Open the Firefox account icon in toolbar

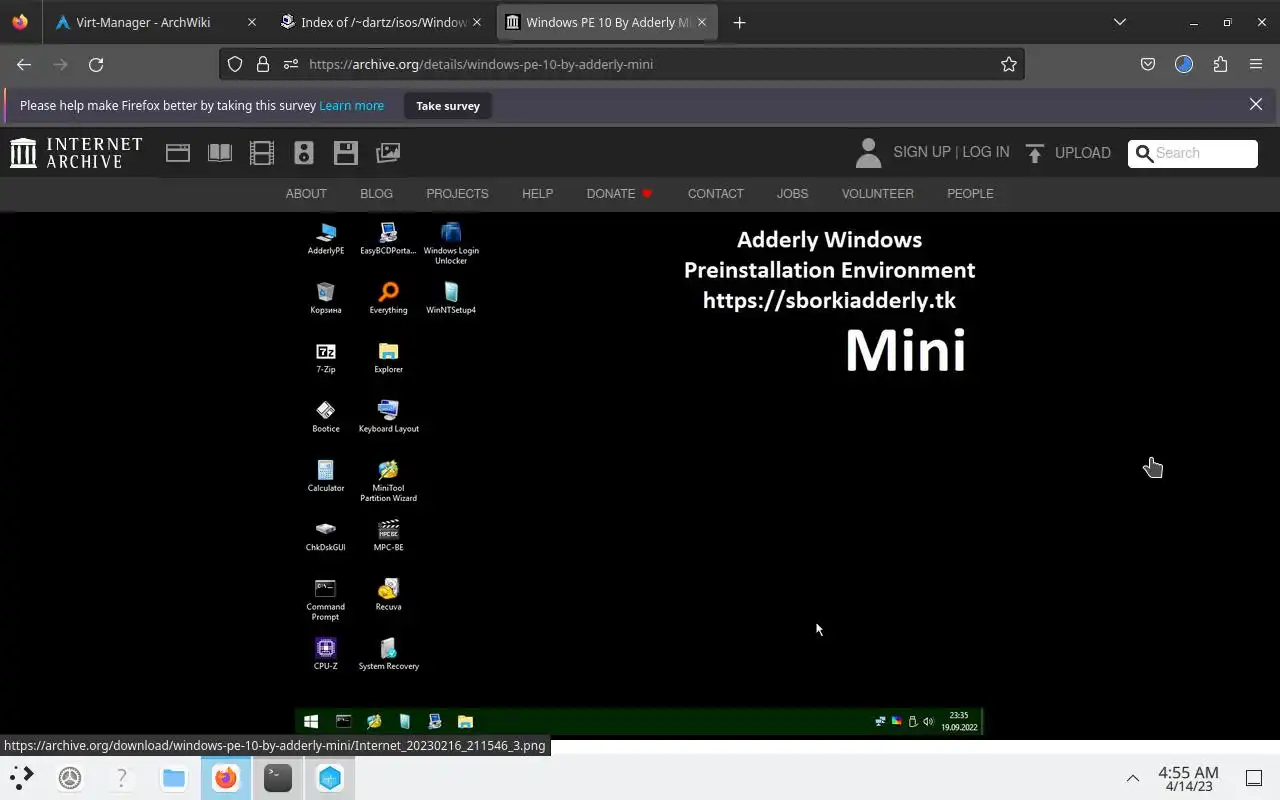(x=1184, y=64)
